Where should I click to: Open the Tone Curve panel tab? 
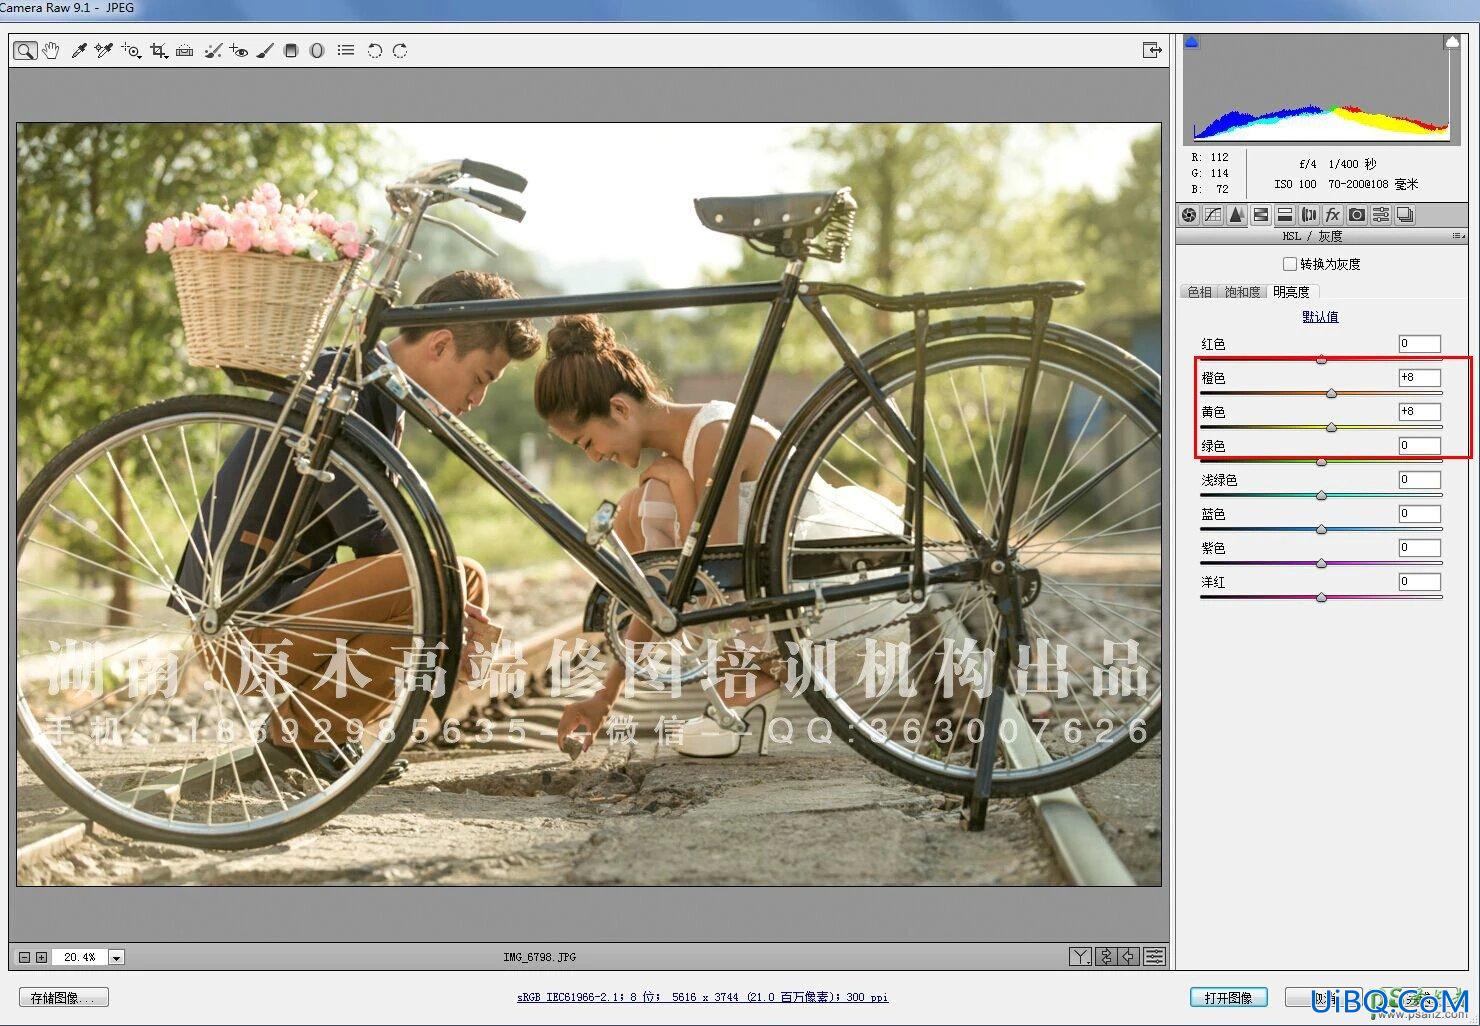1213,215
